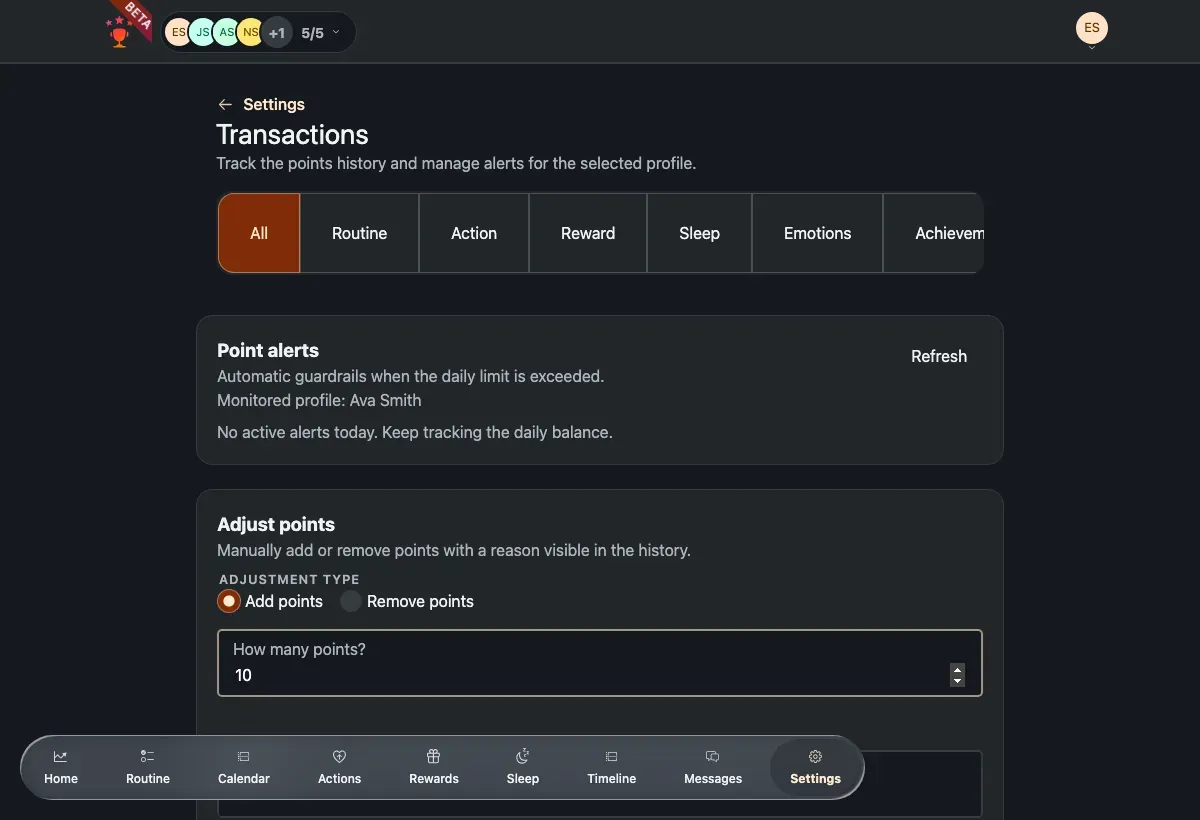1200x820 pixels.
Task: Show the +1 extra profile
Action: click(x=277, y=33)
